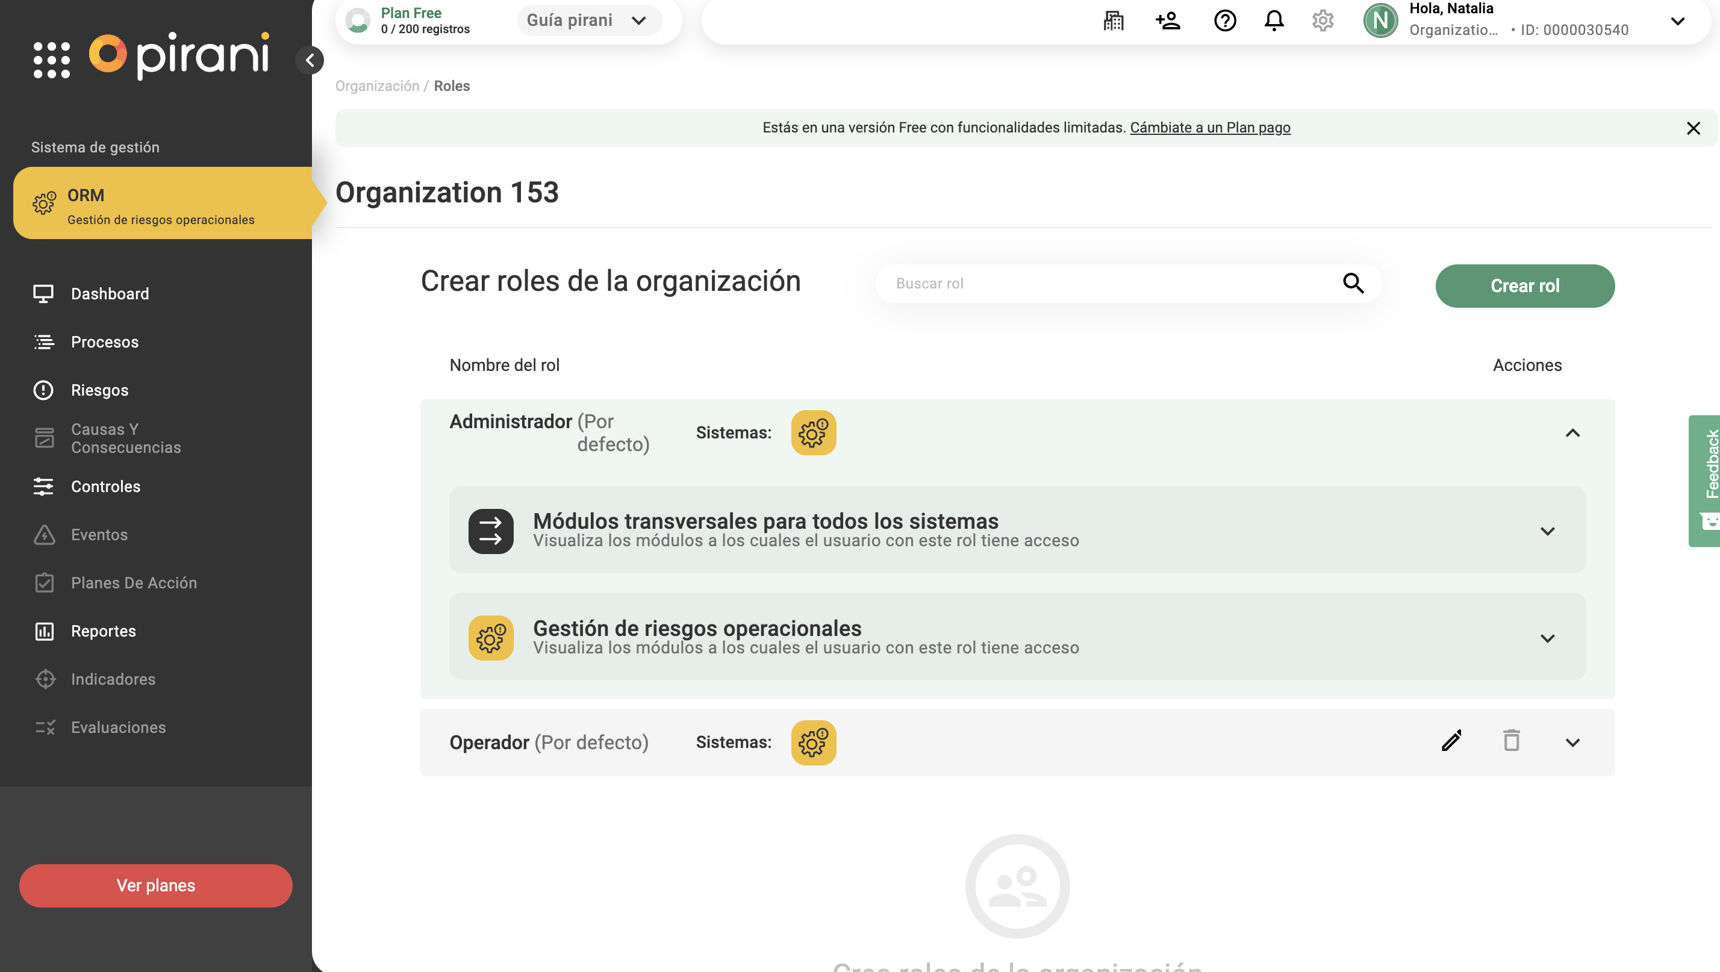
Task: Click the apps grid icon beside the Pirani logo
Action: point(51,60)
